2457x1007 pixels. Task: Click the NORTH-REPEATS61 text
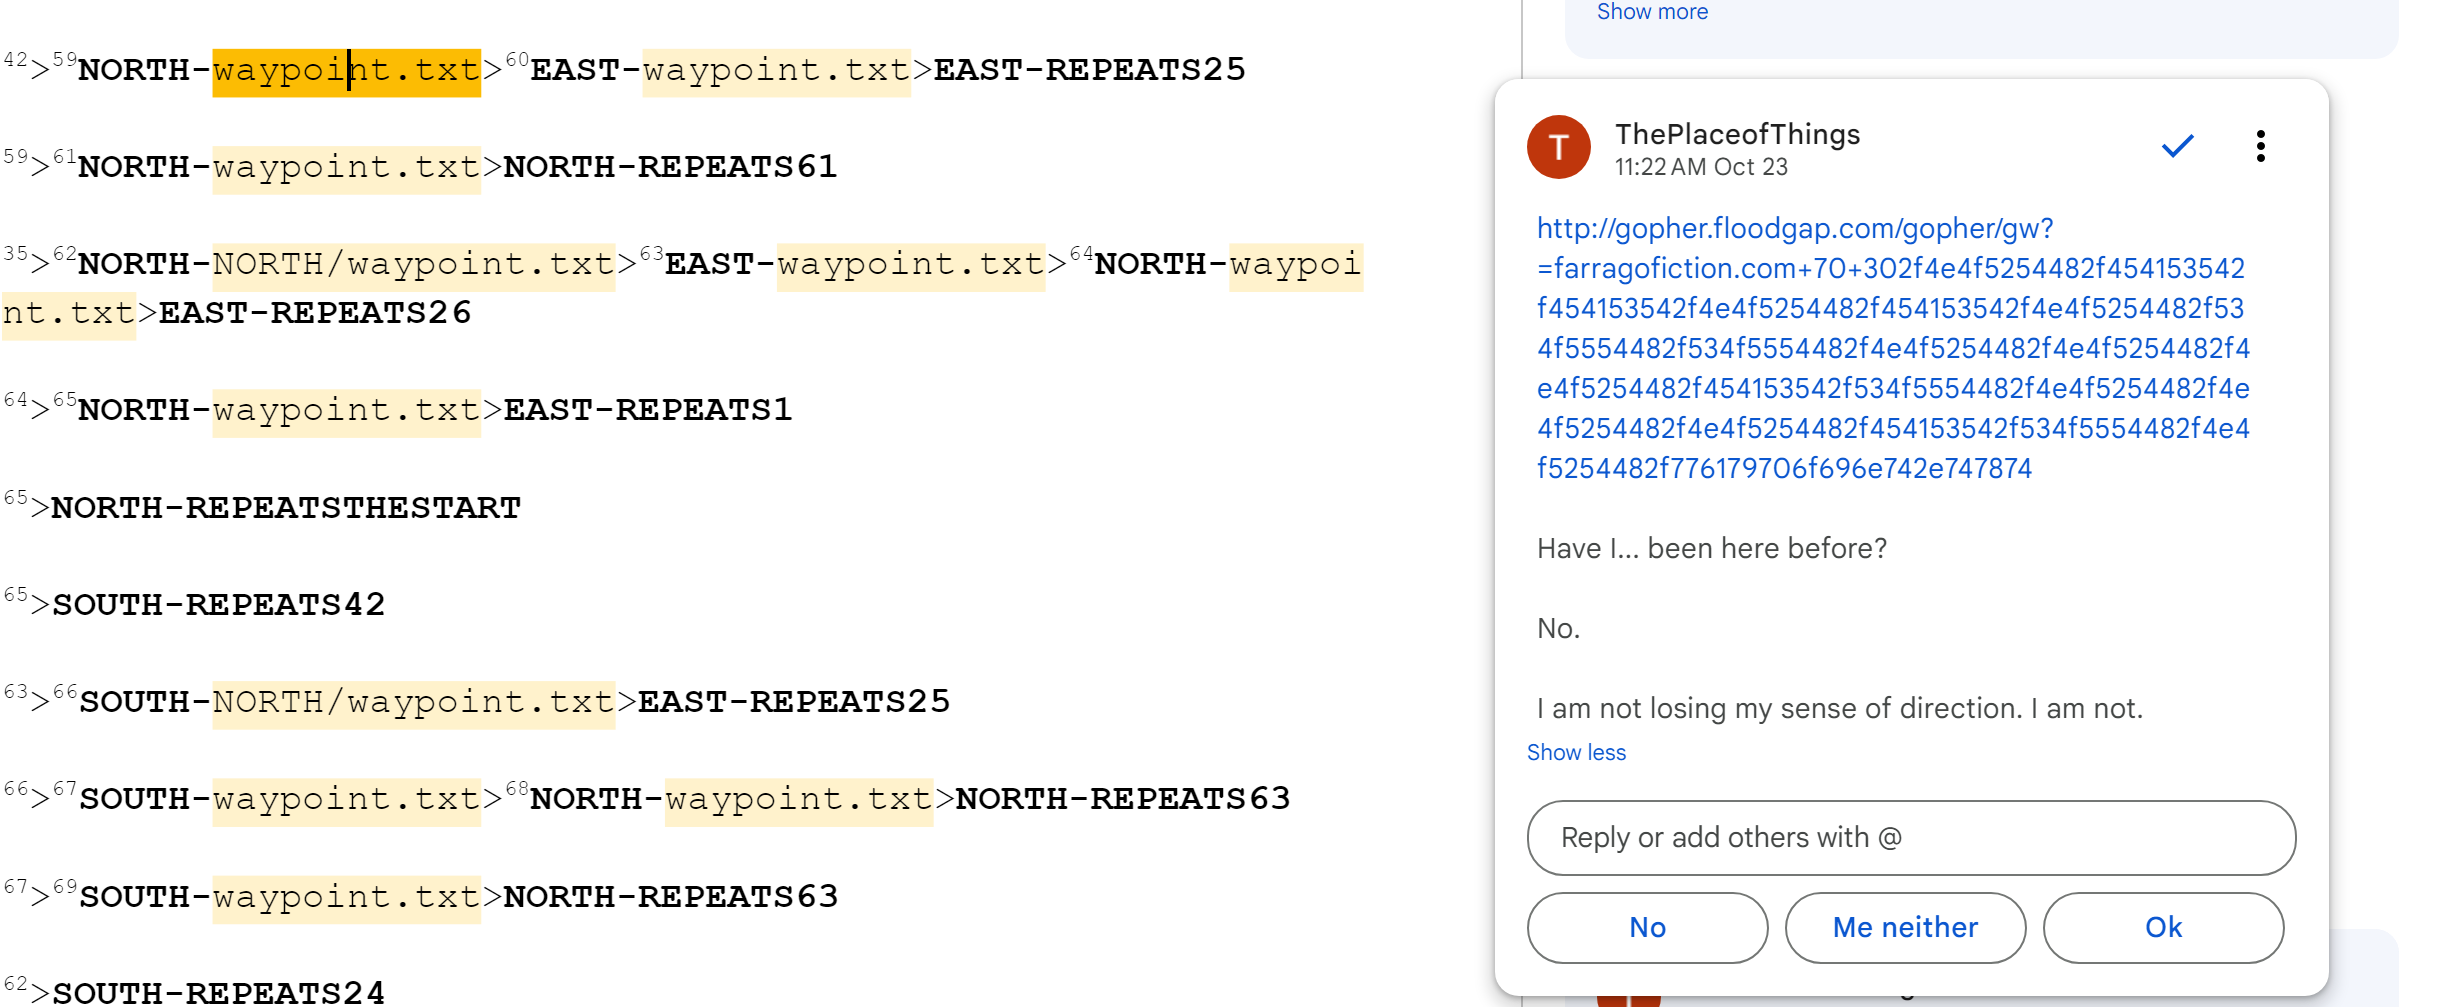pos(669,167)
